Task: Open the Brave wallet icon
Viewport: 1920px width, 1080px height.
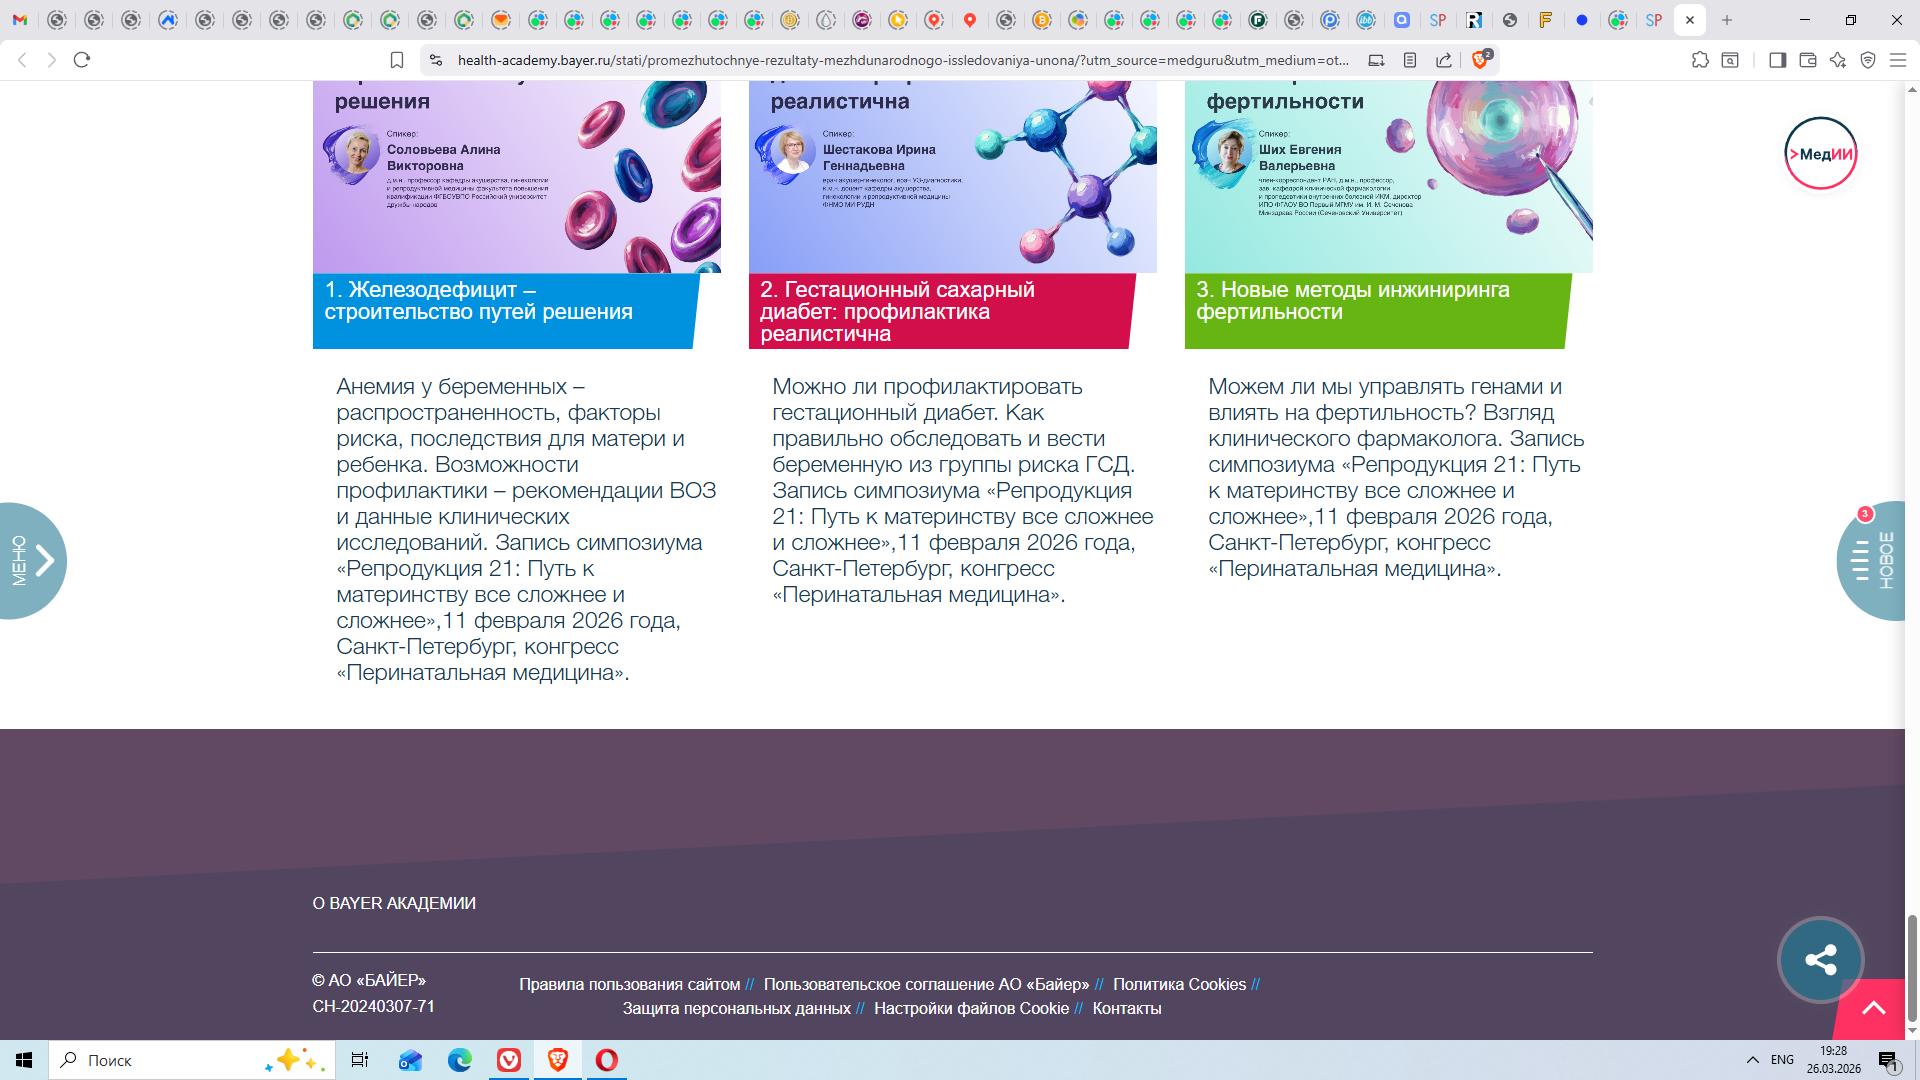Action: point(1807,60)
